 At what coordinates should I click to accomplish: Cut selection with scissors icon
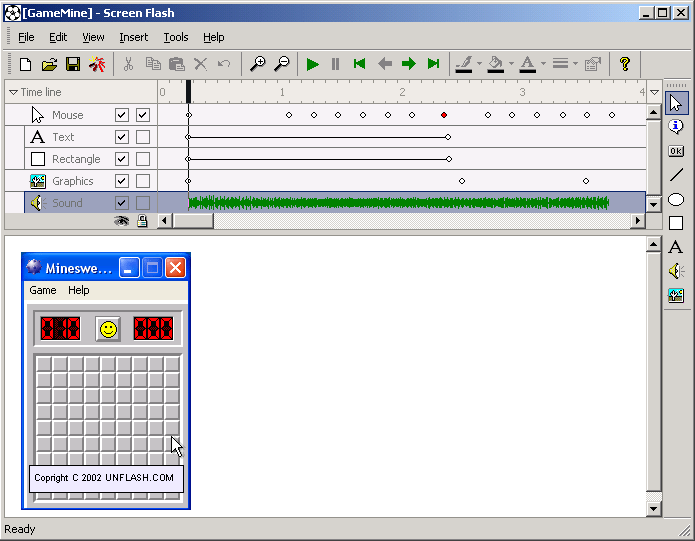pos(129,64)
